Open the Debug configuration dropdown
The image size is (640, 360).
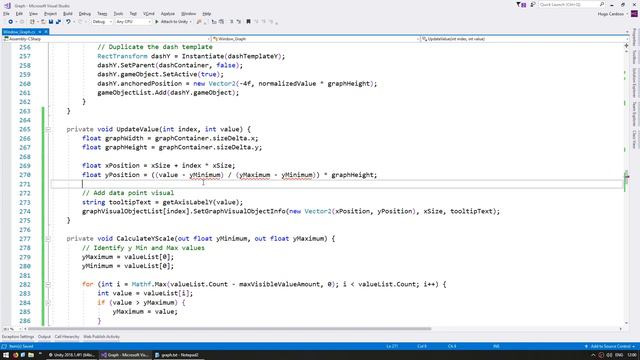[102, 22]
